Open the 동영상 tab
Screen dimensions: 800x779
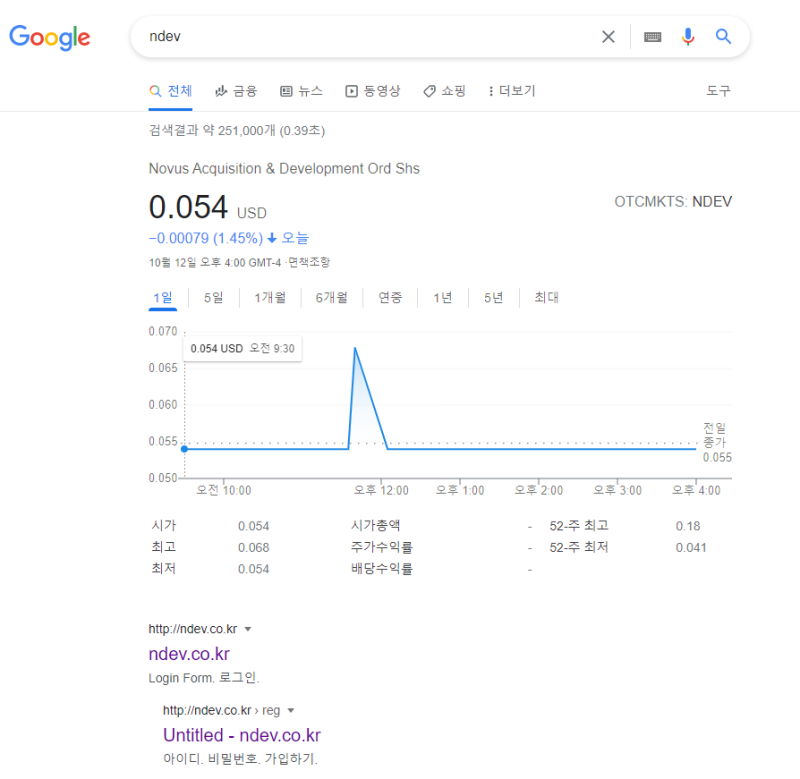[373, 91]
